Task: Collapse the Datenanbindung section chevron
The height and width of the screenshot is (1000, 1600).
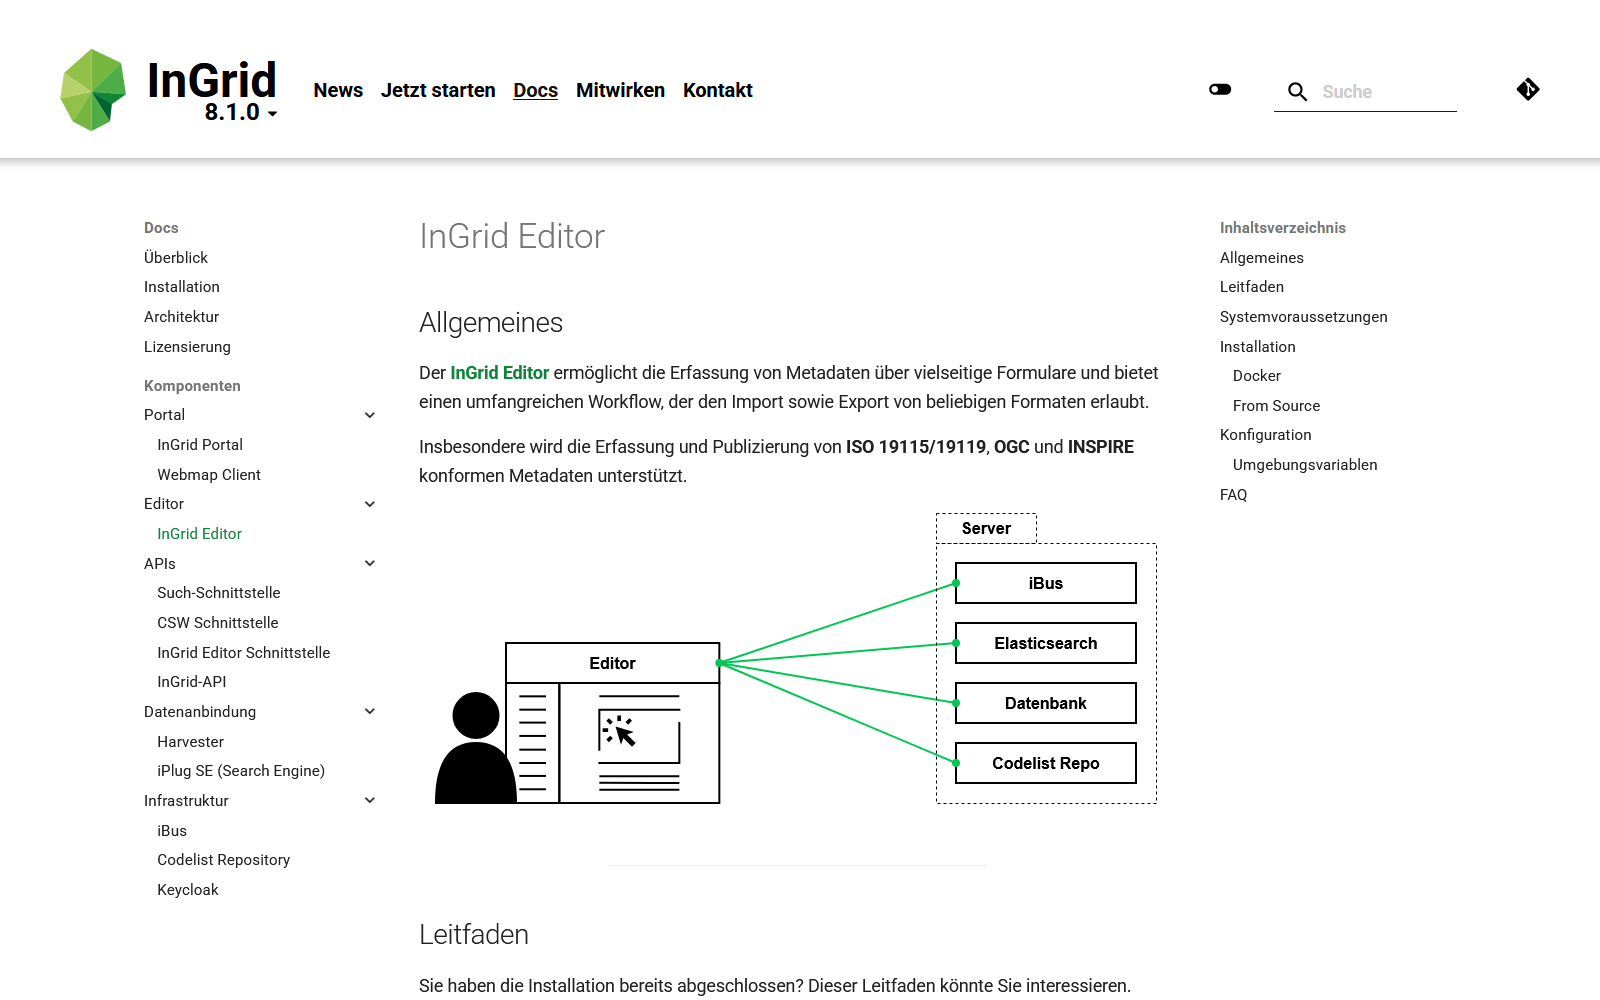Action: click(x=370, y=712)
